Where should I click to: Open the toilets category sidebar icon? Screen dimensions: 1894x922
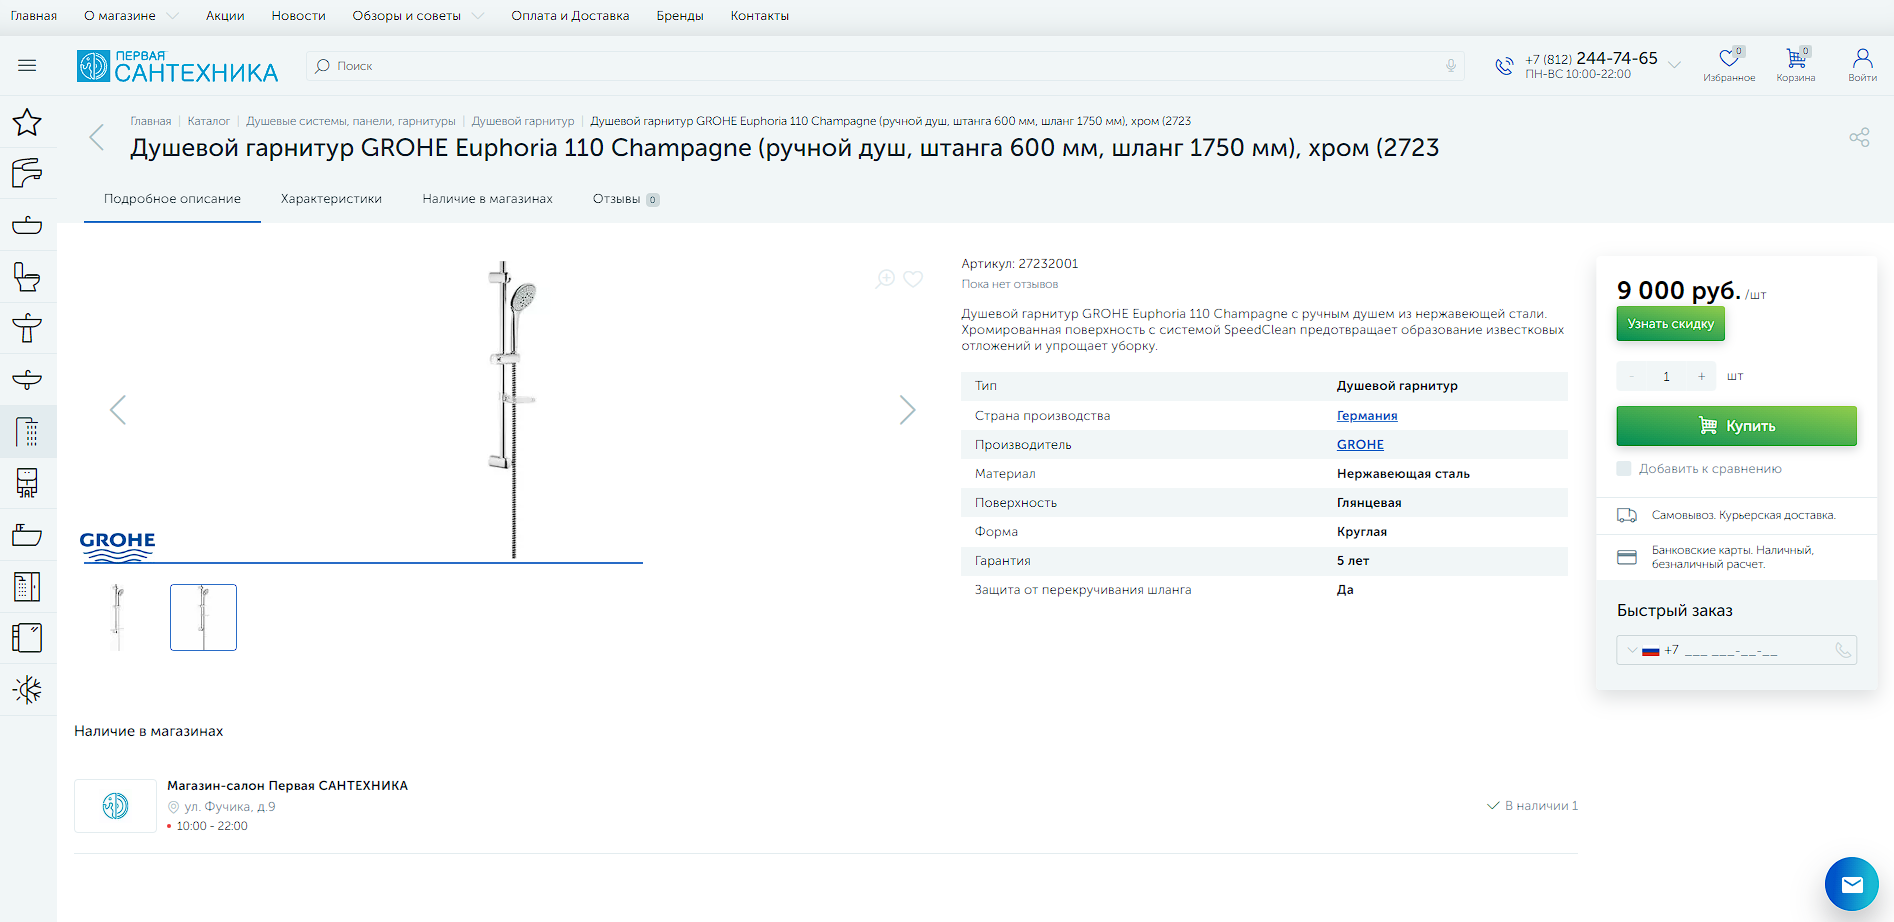tap(27, 277)
